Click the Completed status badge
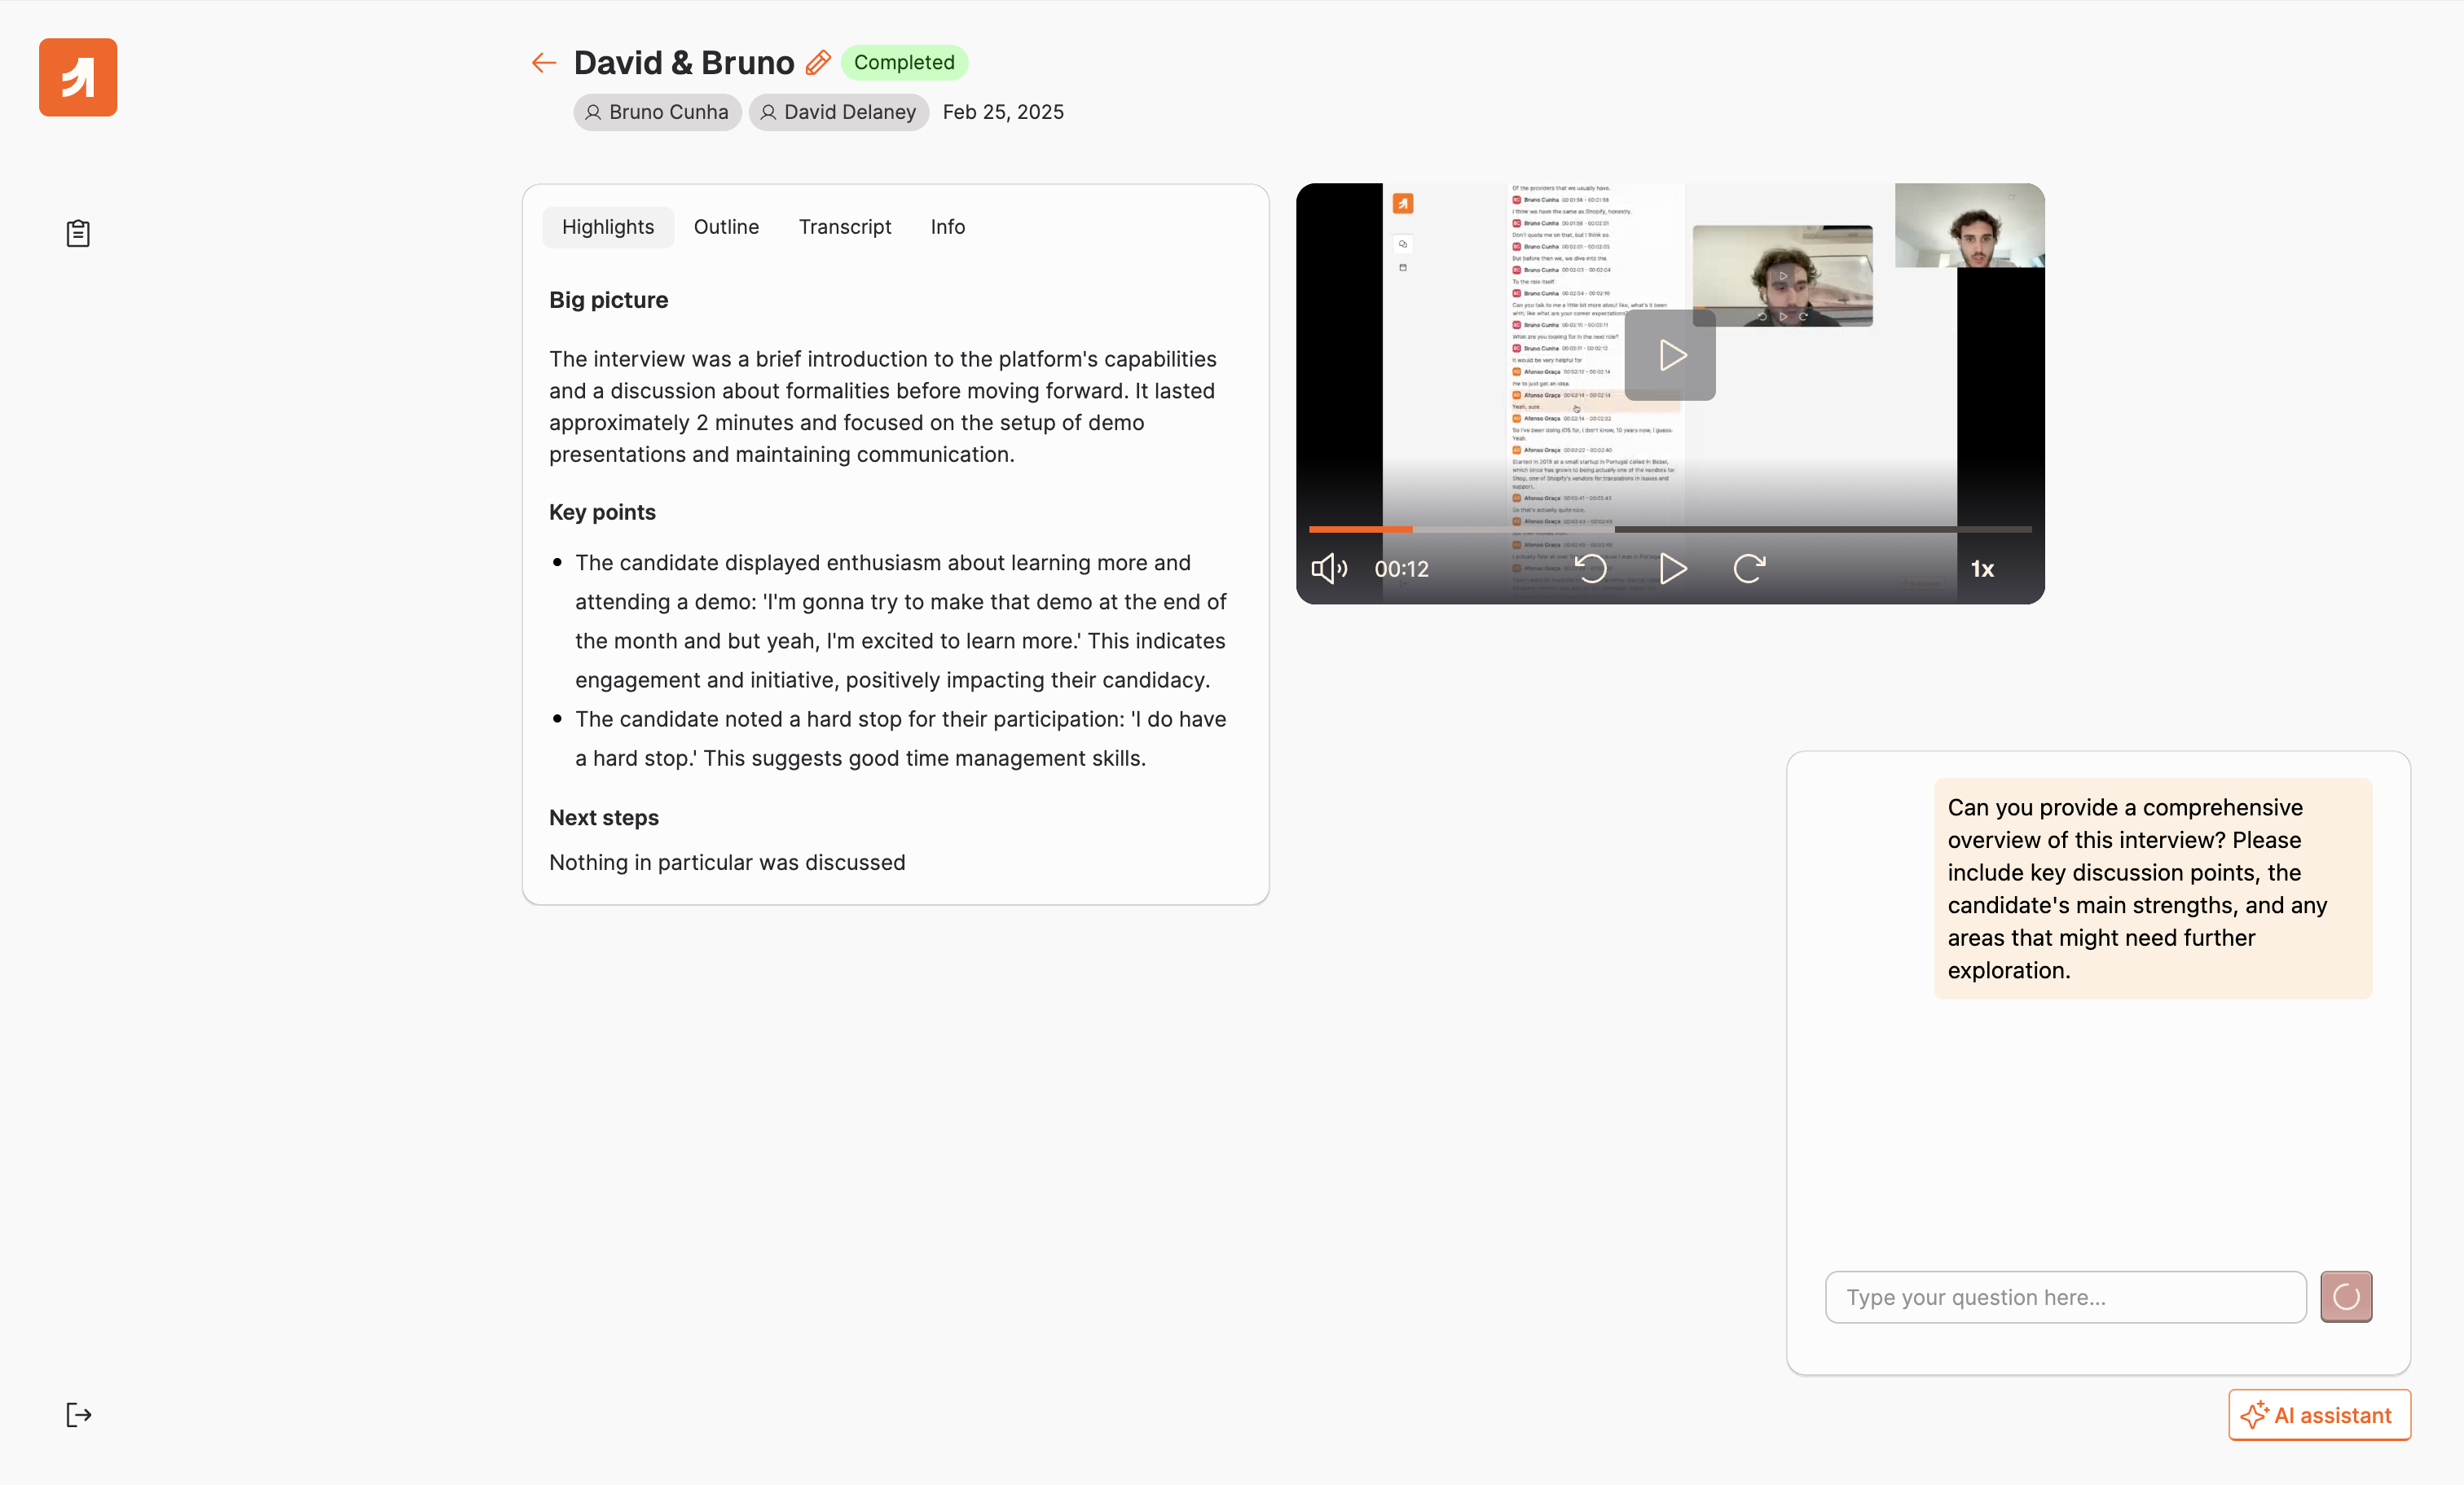Viewport: 2464px width, 1485px height. pos(904,62)
